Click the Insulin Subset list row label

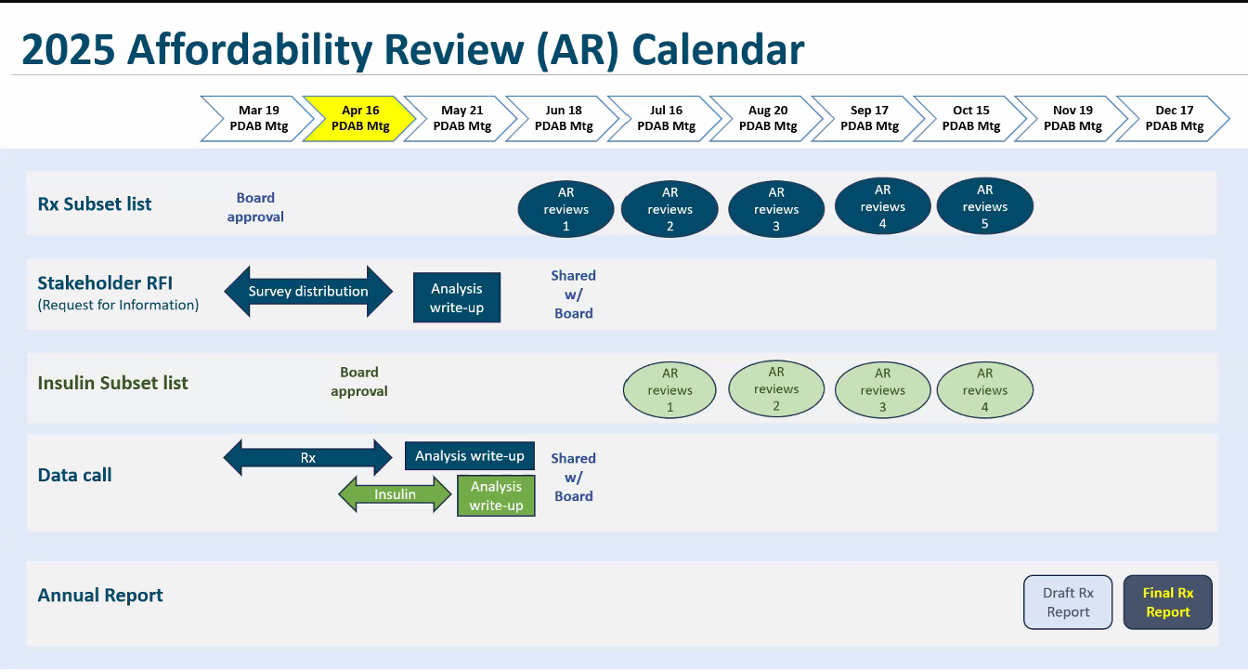click(113, 383)
